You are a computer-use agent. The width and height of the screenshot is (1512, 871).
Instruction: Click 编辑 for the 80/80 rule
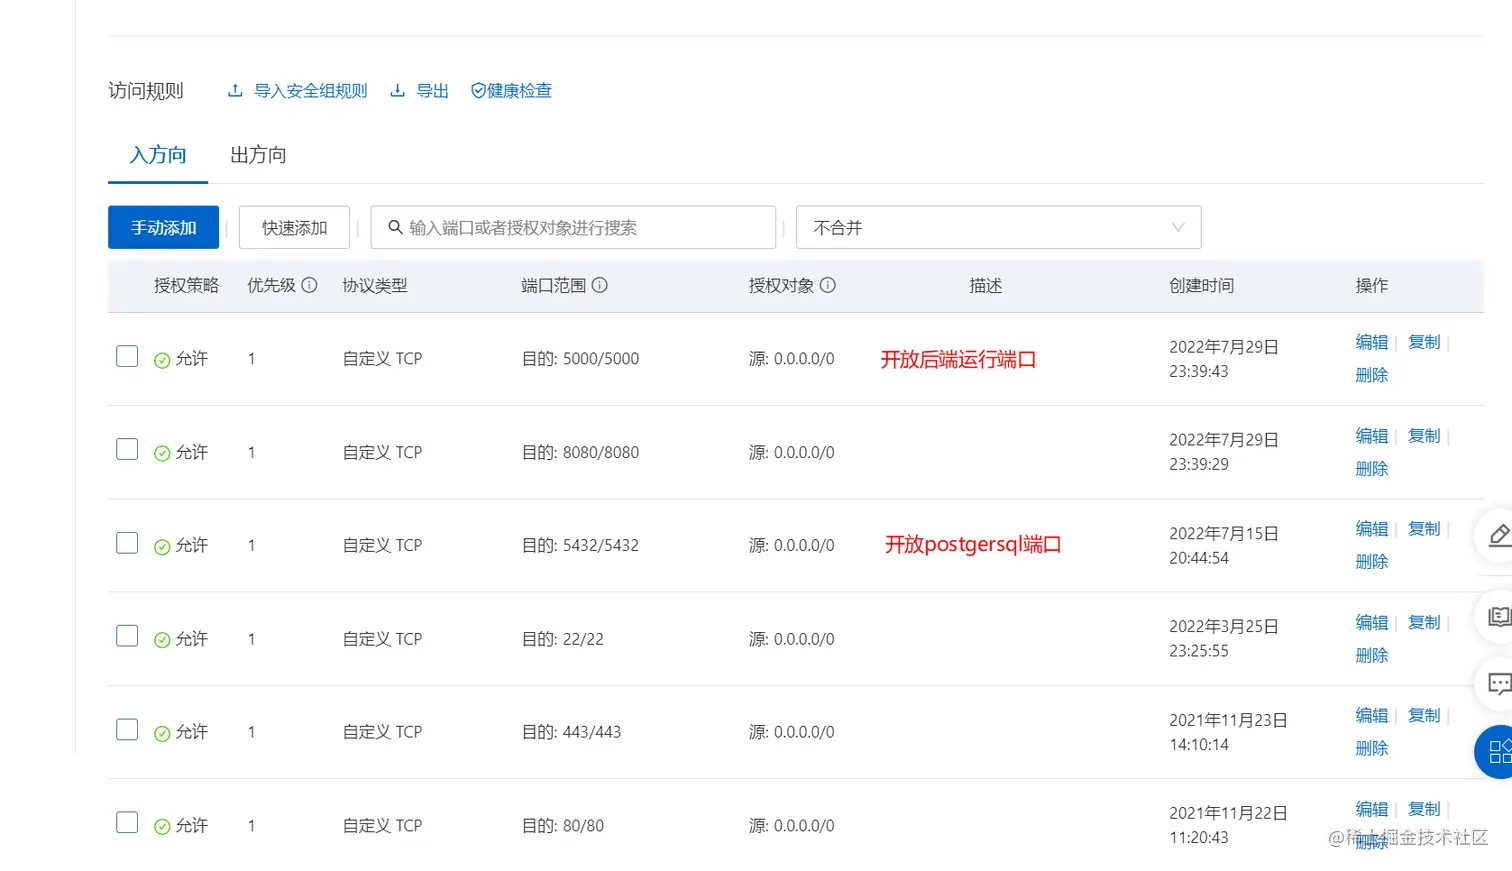point(1372,810)
